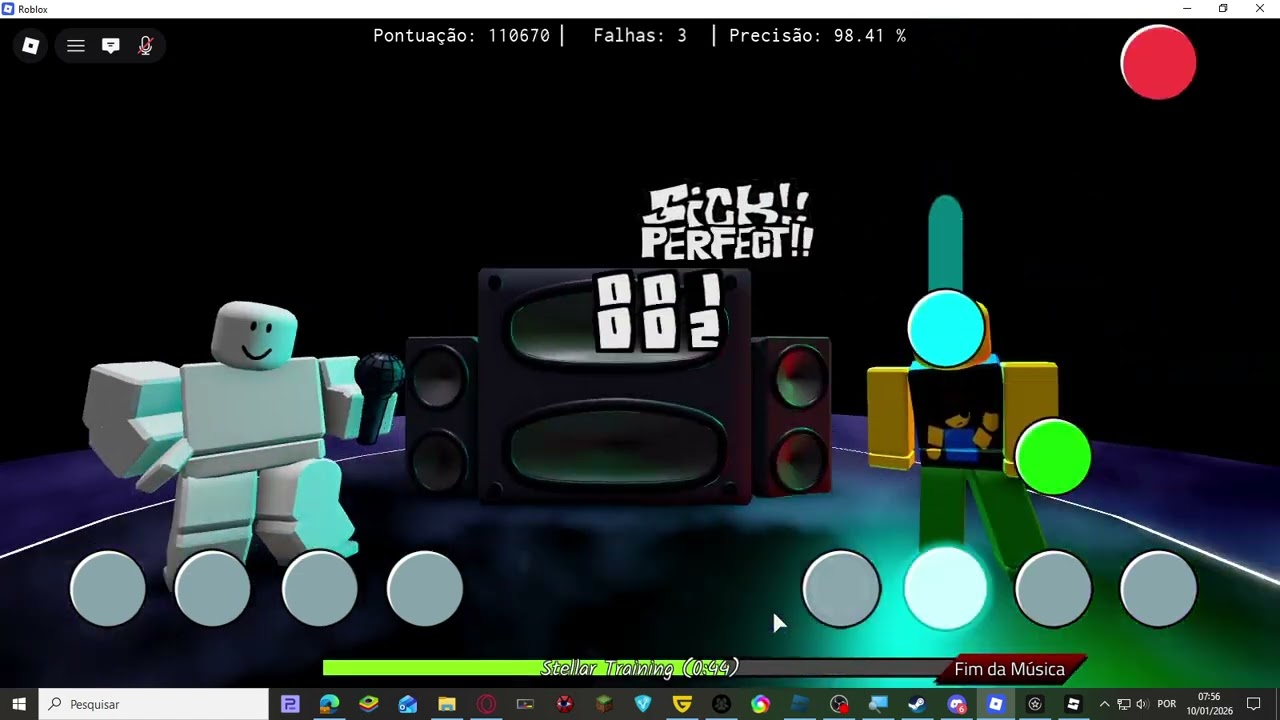Restore down the Roblox window

tap(1223, 9)
